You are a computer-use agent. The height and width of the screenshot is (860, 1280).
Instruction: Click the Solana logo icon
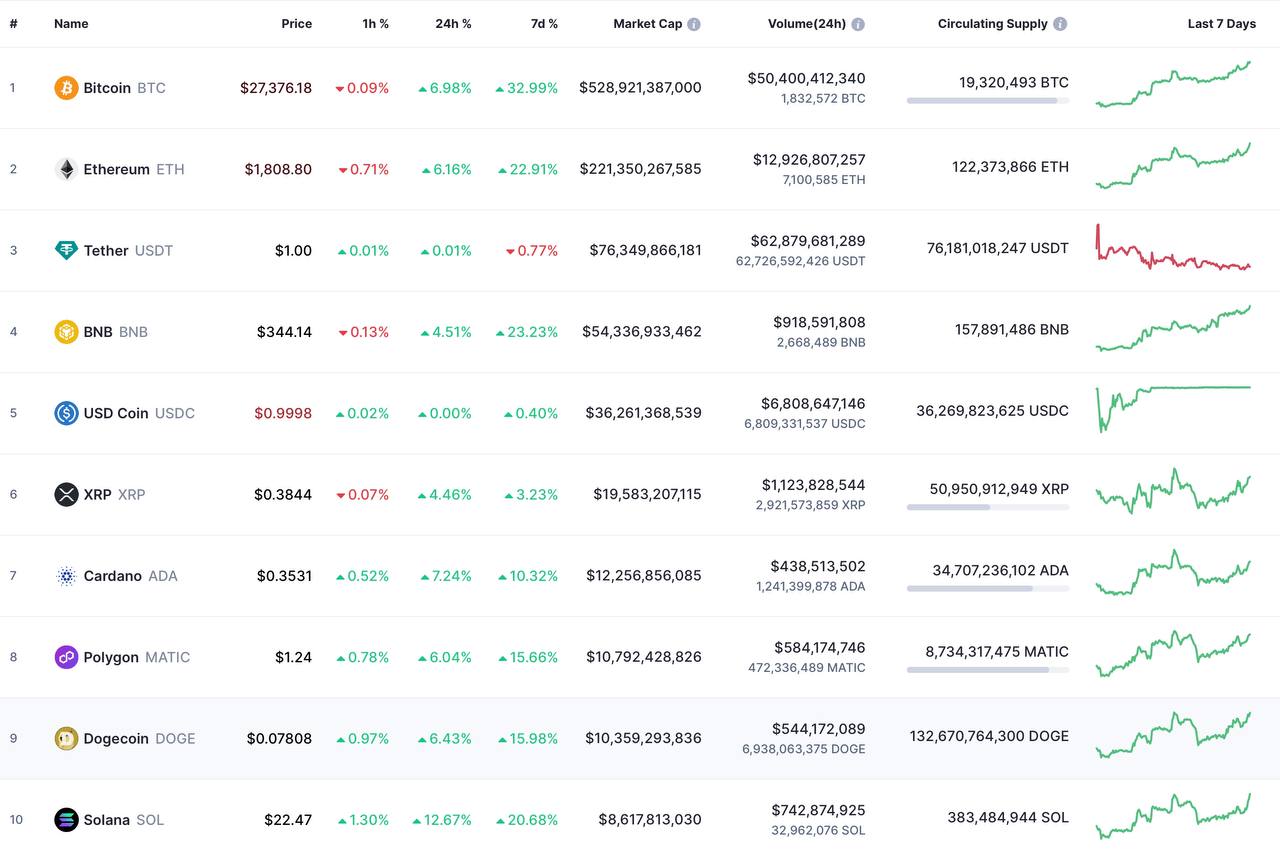pyautogui.click(x=66, y=820)
